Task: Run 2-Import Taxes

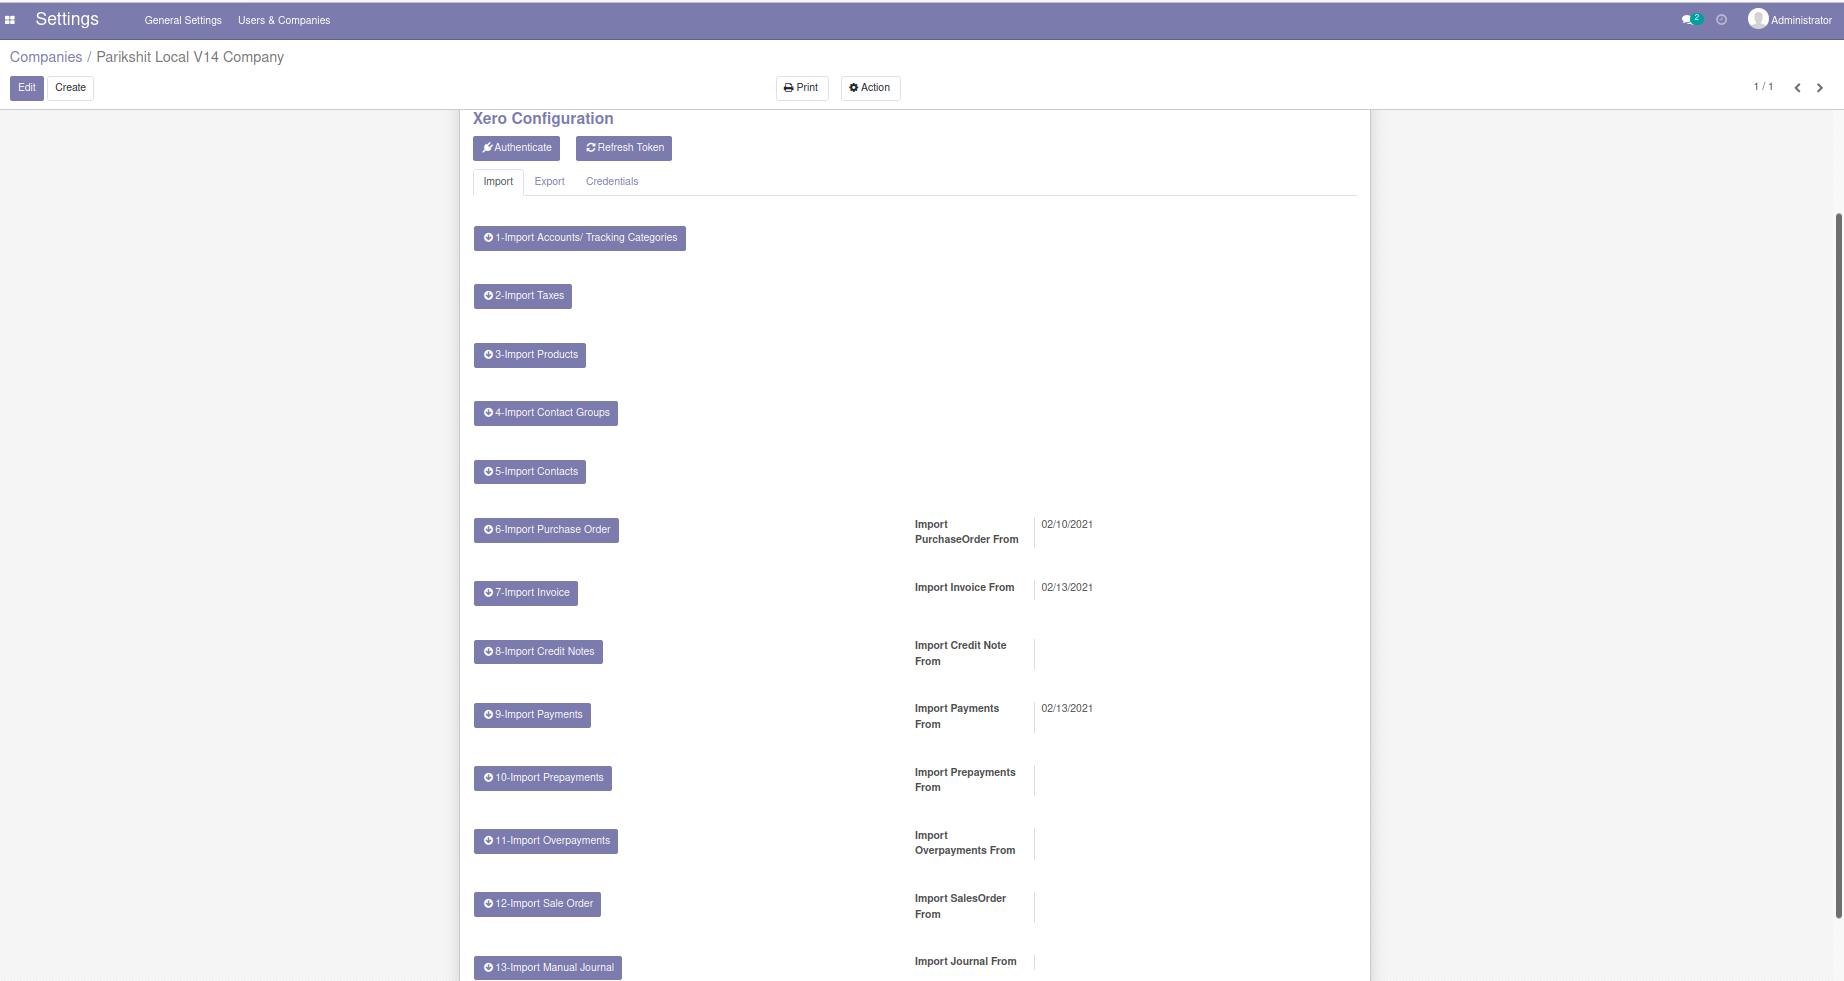Action: click(523, 296)
